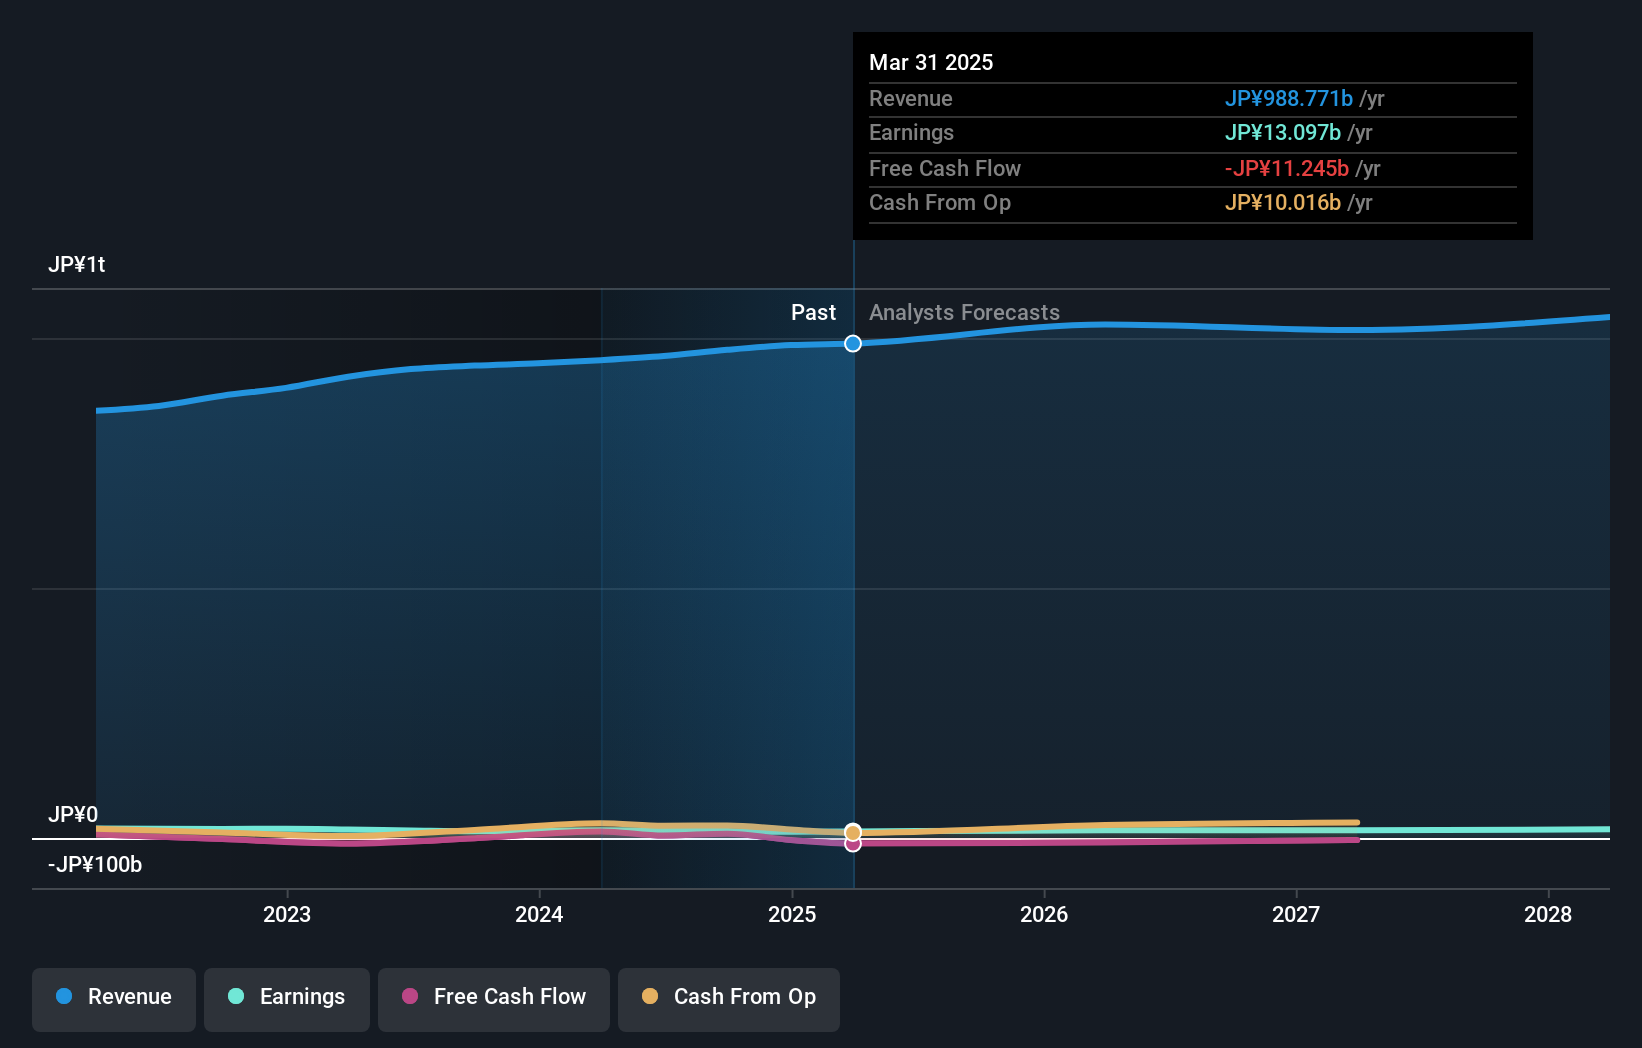Click the JP¥988.771b revenue value

[x=1289, y=98]
